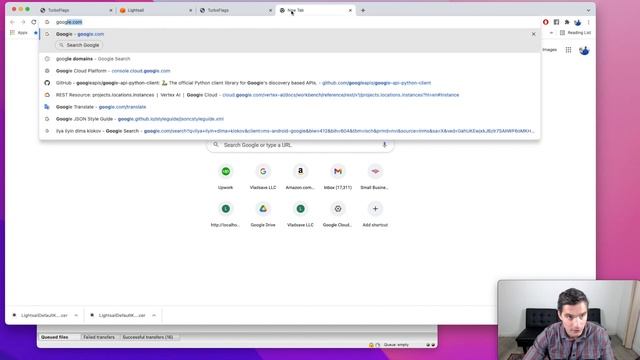
Task: Close the New Tab tab
Action: pos(350,10)
